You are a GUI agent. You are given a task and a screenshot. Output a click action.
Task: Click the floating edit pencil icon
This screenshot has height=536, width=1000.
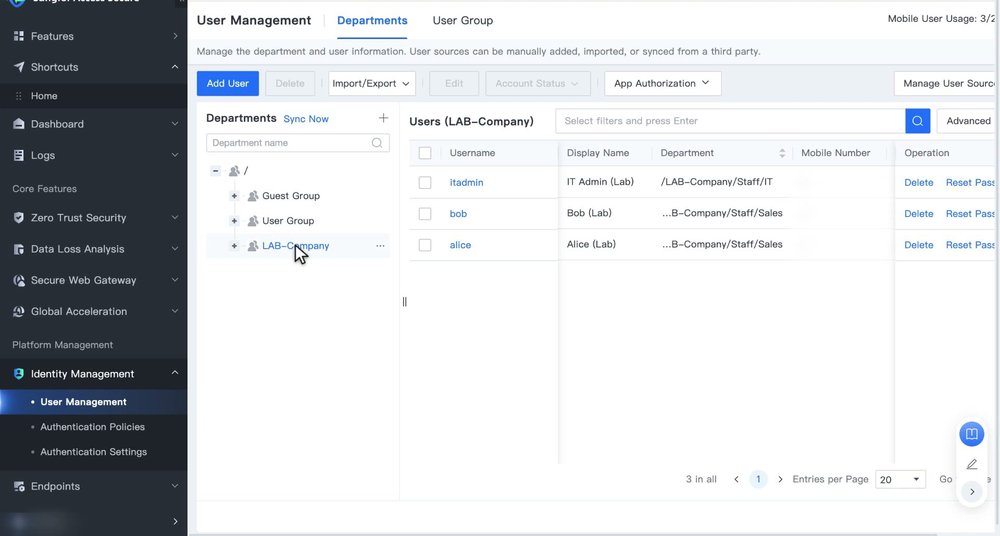(x=971, y=465)
